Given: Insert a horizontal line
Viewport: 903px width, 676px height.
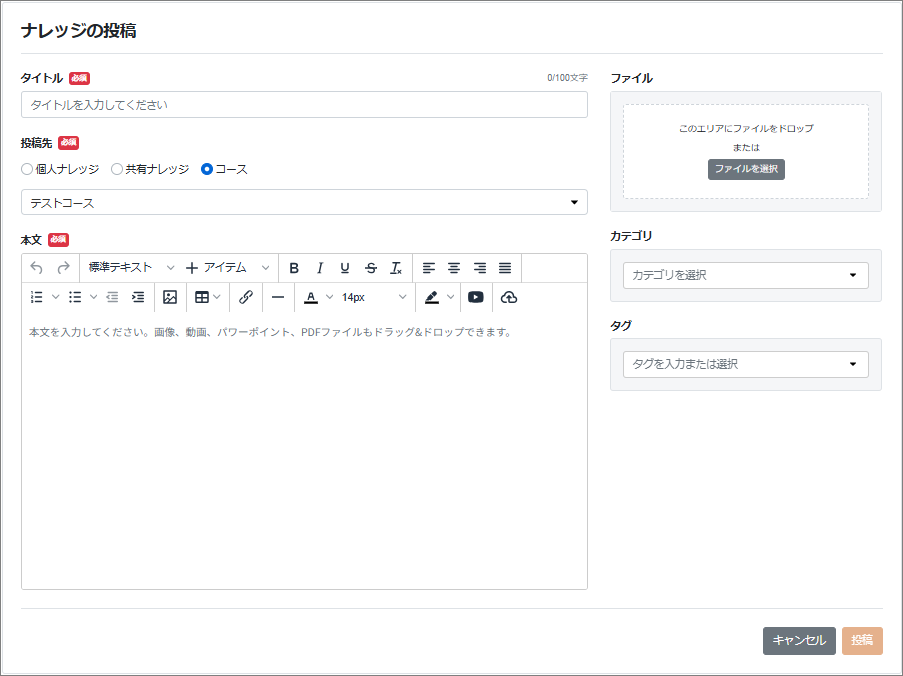Looking at the screenshot, I should pos(278,297).
